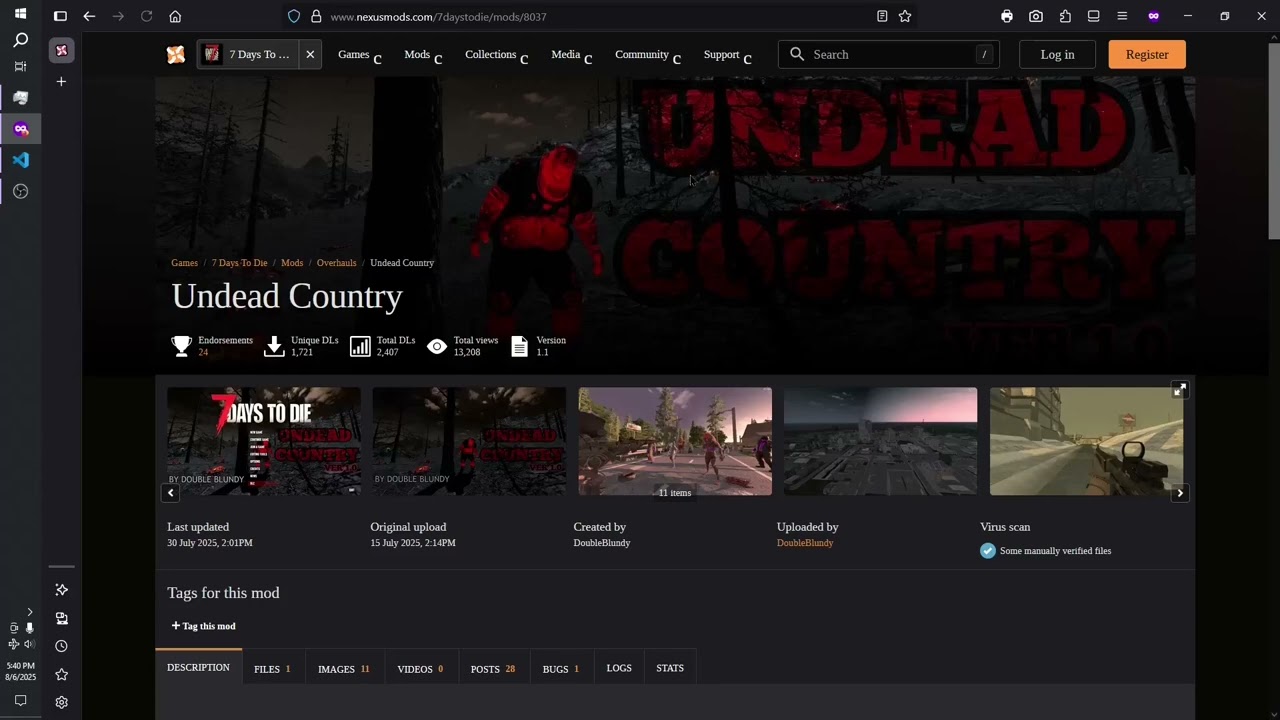Open the purple mask extension icon

coord(1154,16)
